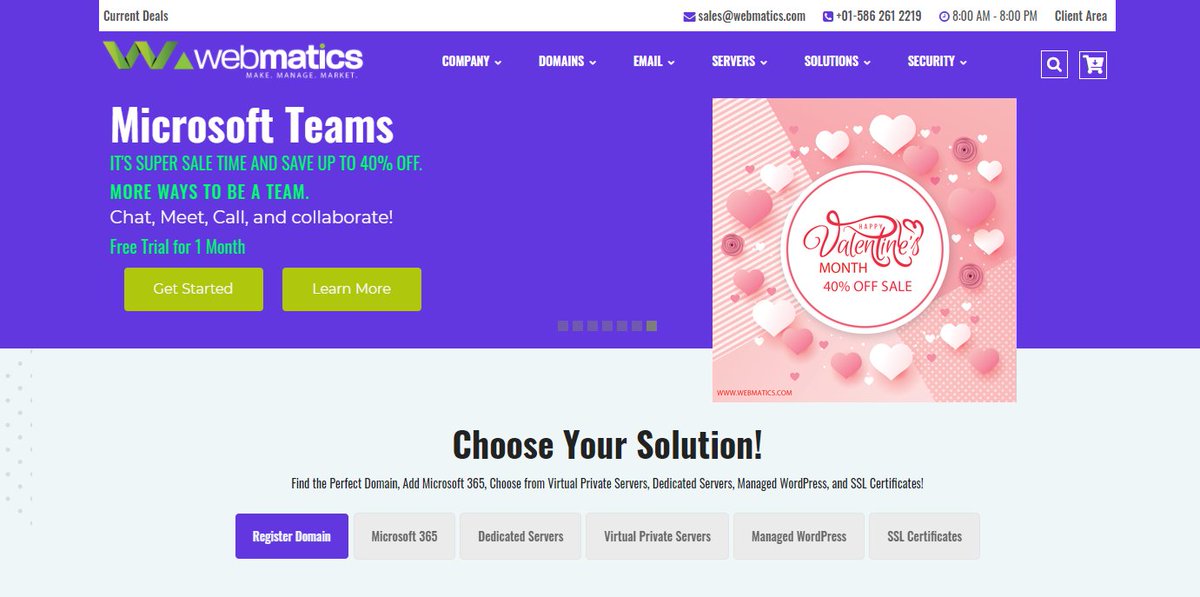Switch to the Managed WordPress tab

click(x=799, y=536)
